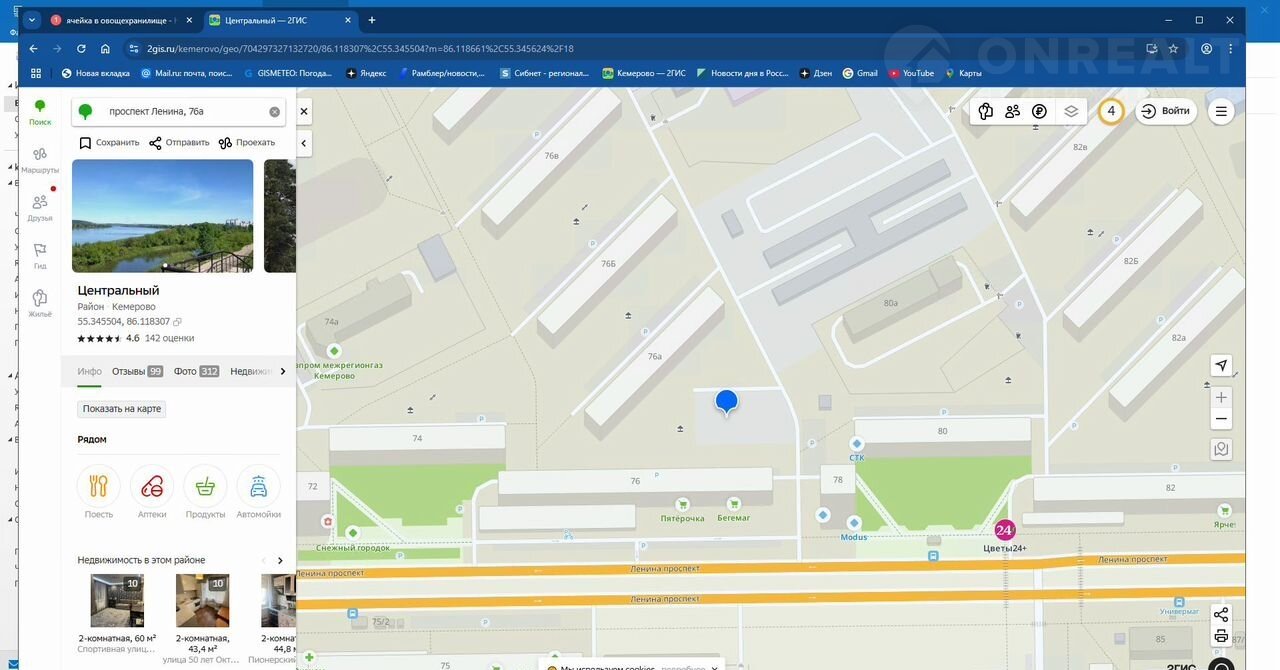This screenshot has height=670, width=1280.
Task: Click the Показать на карте button
Action: (x=122, y=409)
